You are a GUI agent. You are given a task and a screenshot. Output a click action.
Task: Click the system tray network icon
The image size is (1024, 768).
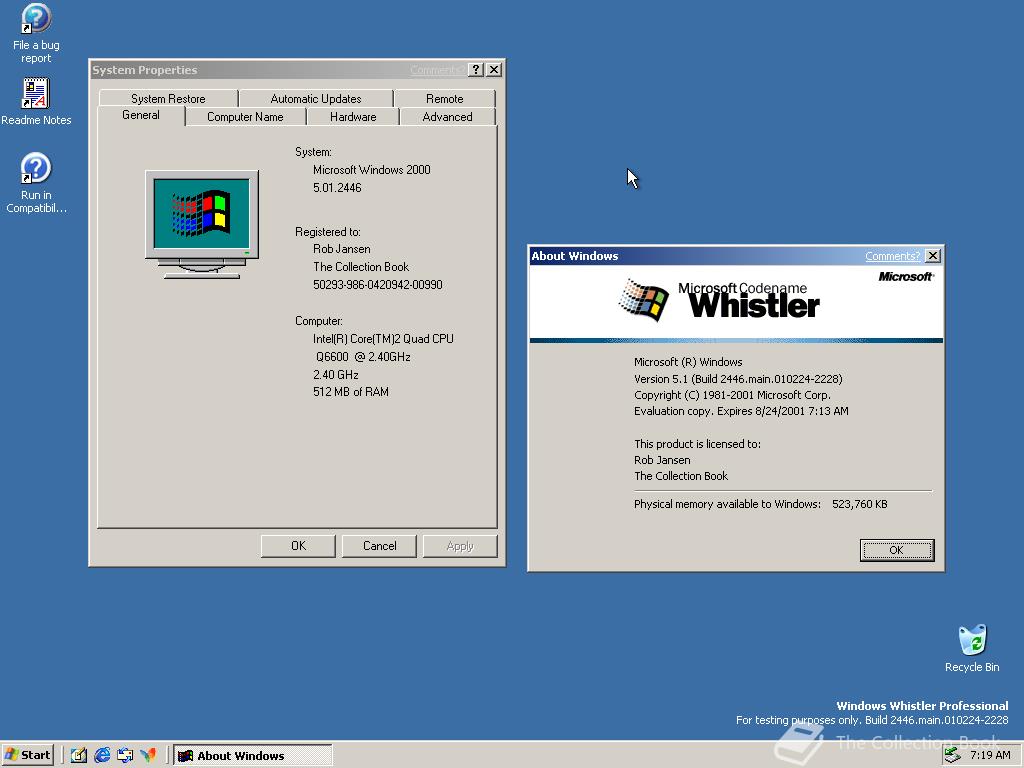point(953,755)
